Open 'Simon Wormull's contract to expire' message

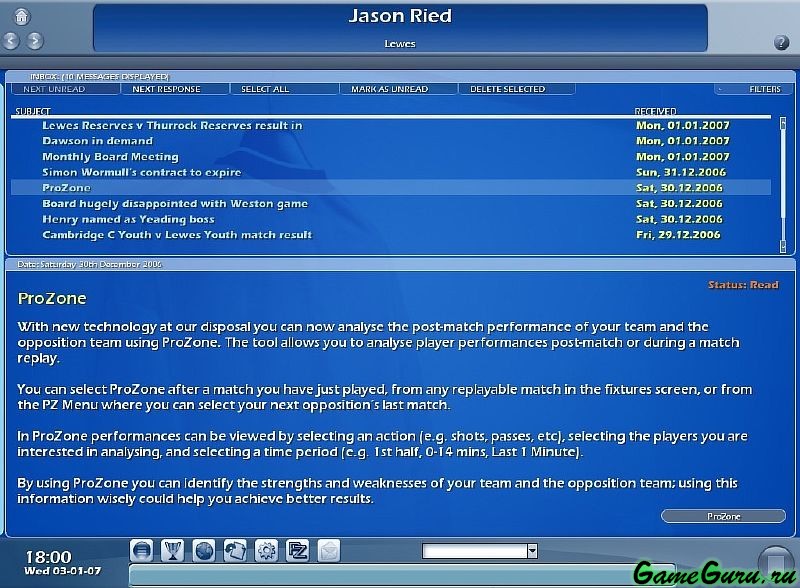141,172
